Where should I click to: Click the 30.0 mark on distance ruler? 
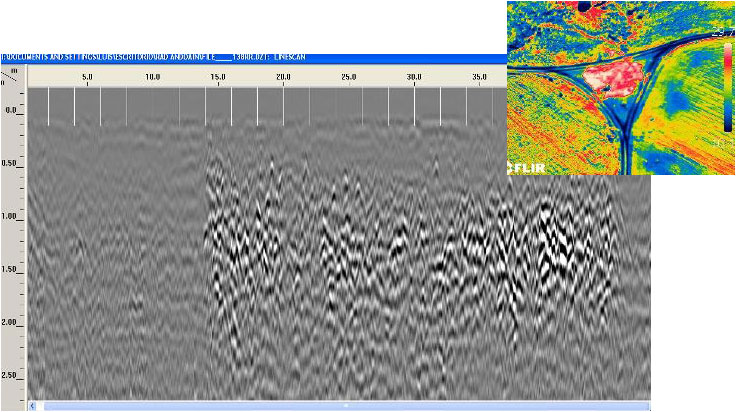point(414,76)
